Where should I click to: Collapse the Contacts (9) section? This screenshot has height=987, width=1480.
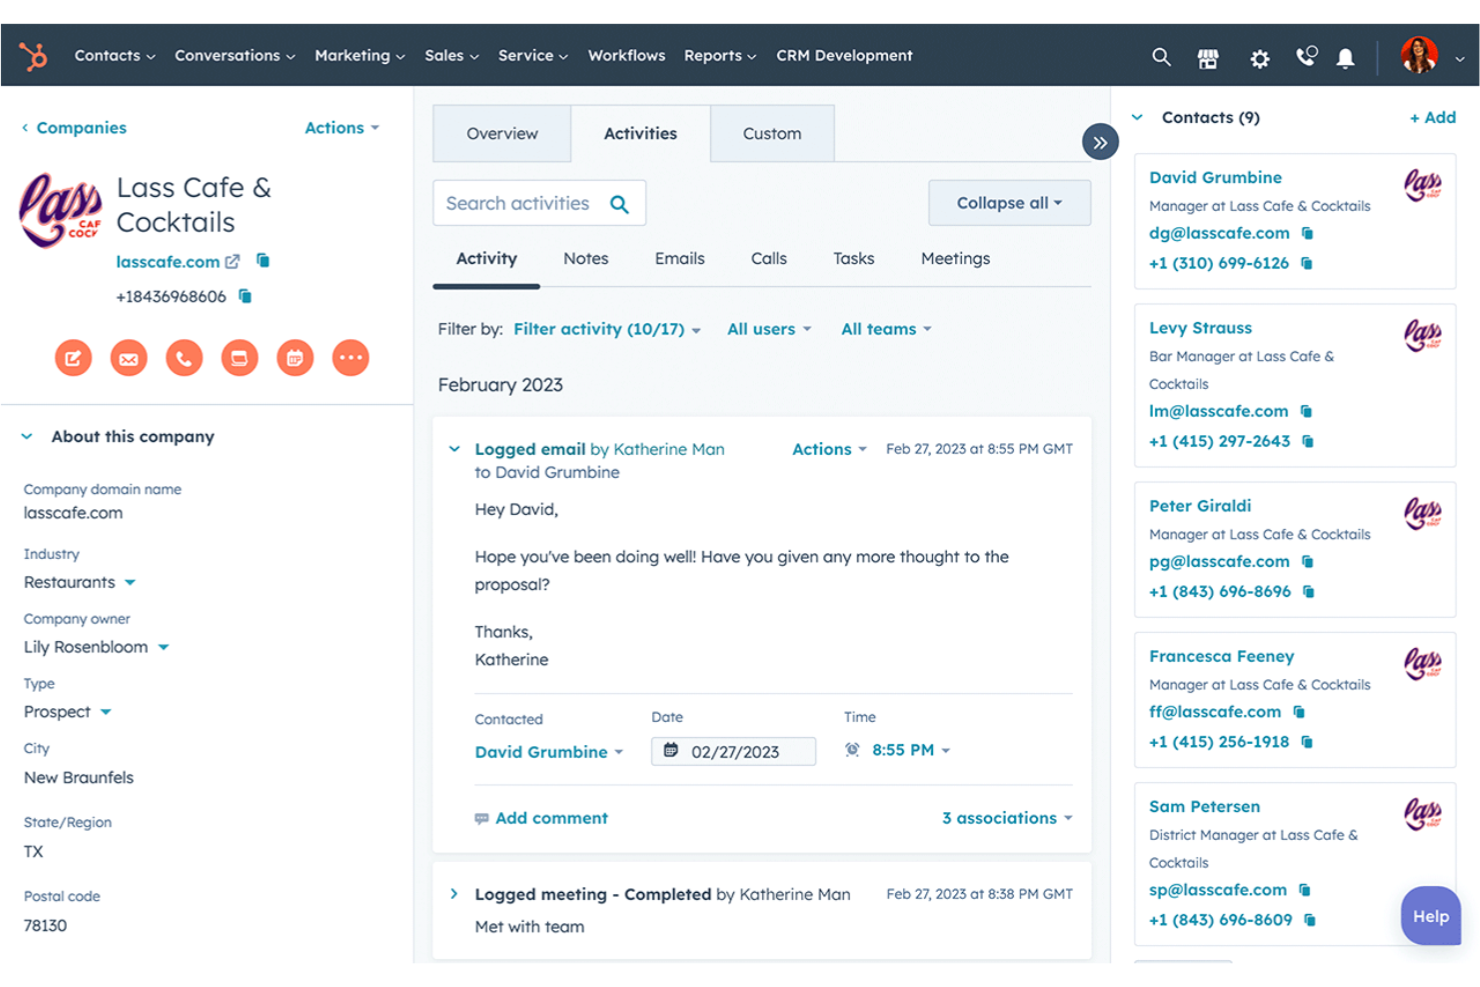coord(1137,118)
